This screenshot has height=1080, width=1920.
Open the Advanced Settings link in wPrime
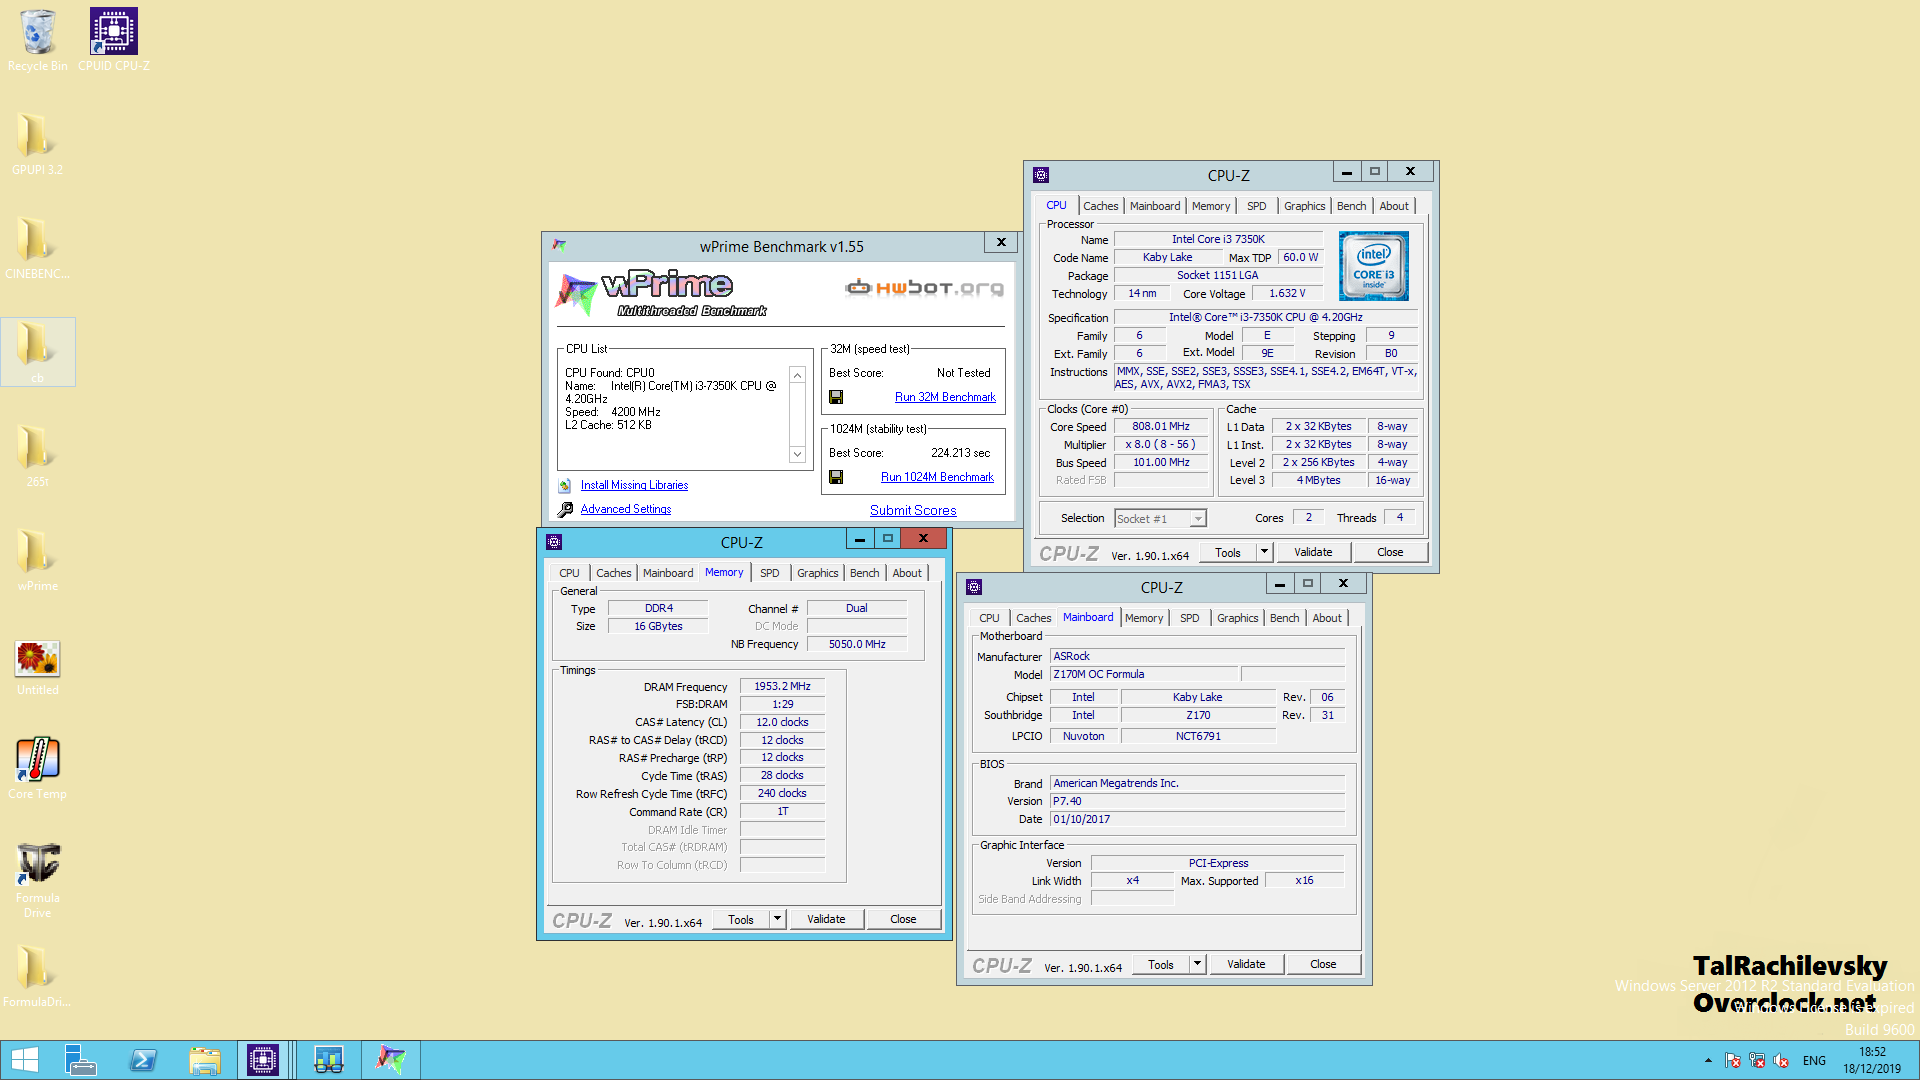pyautogui.click(x=626, y=509)
